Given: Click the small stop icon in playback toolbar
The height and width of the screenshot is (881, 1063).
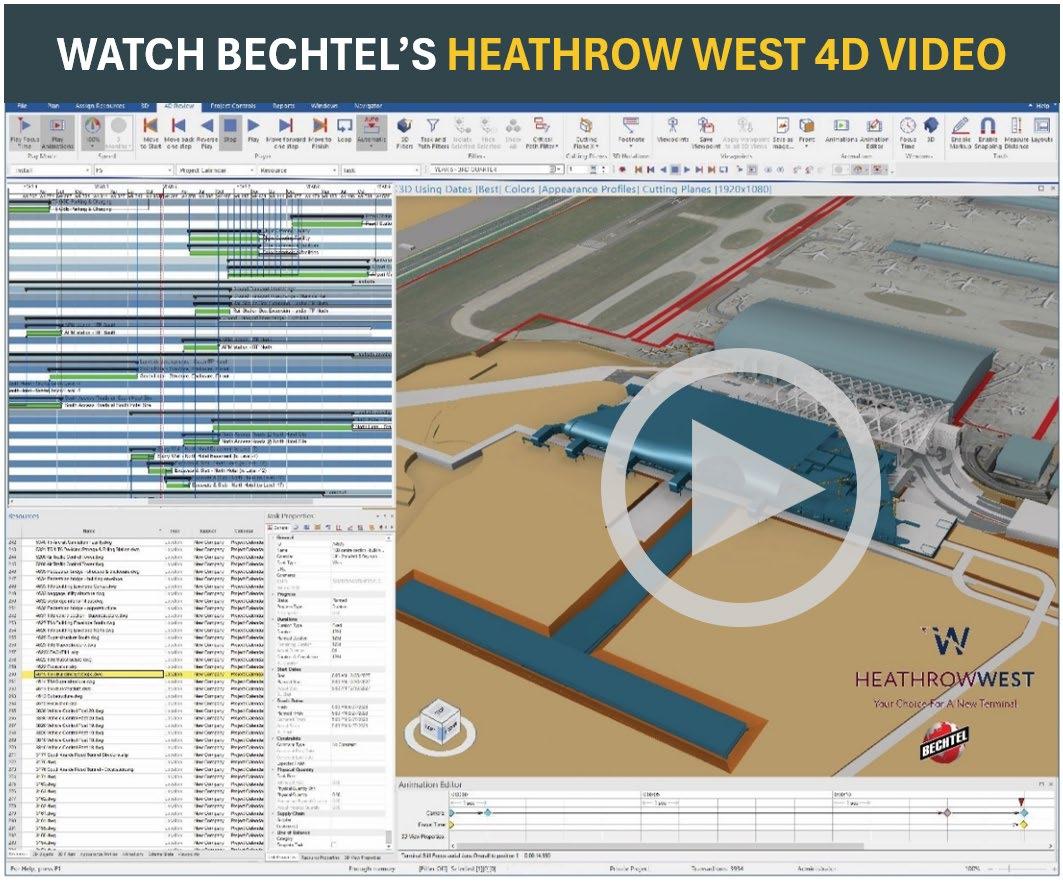Looking at the screenshot, I should pyautogui.click(x=675, y=169).
